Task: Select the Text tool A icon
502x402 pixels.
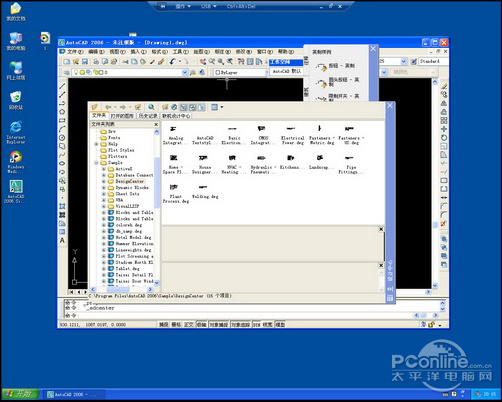Action: tap(62, 240)
